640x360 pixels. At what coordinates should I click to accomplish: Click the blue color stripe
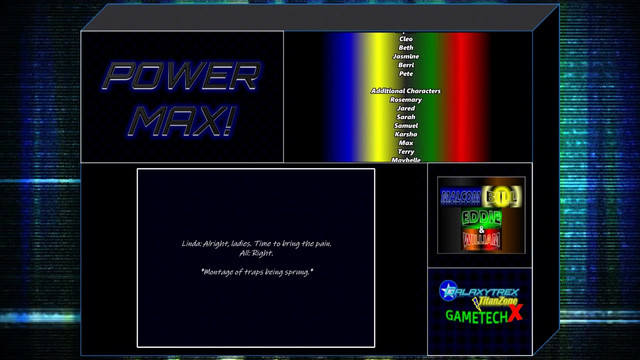click(x=342, y=97)
